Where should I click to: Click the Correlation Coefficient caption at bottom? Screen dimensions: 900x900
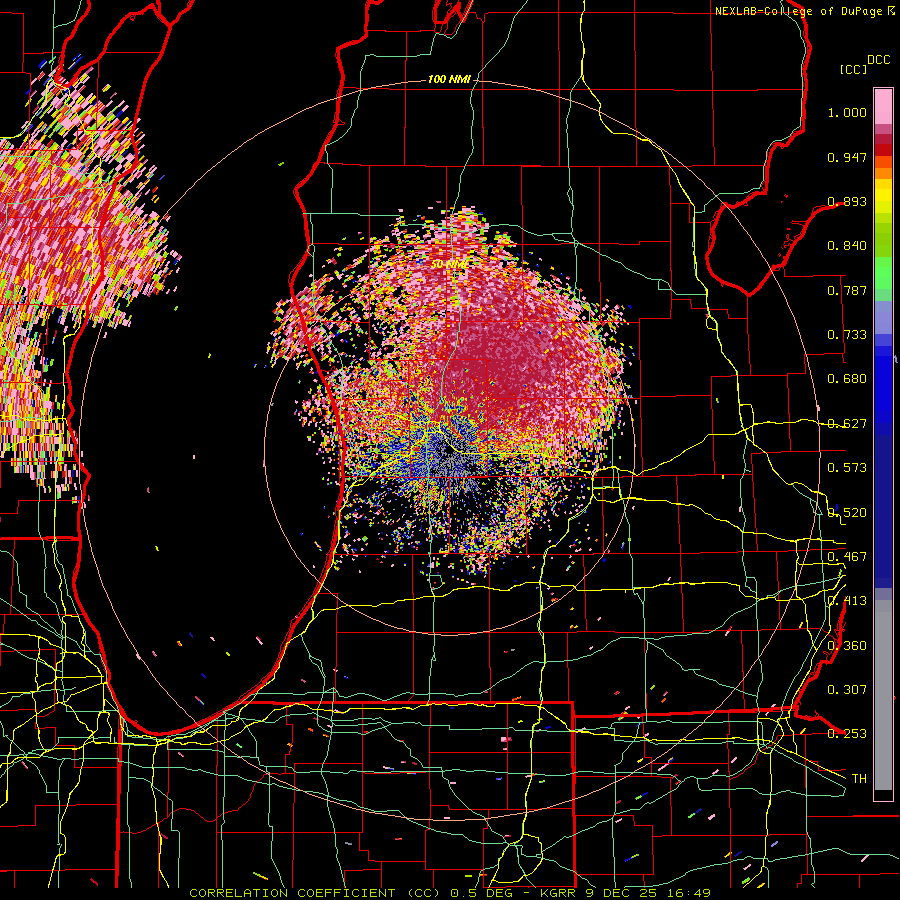coord(450,893)
